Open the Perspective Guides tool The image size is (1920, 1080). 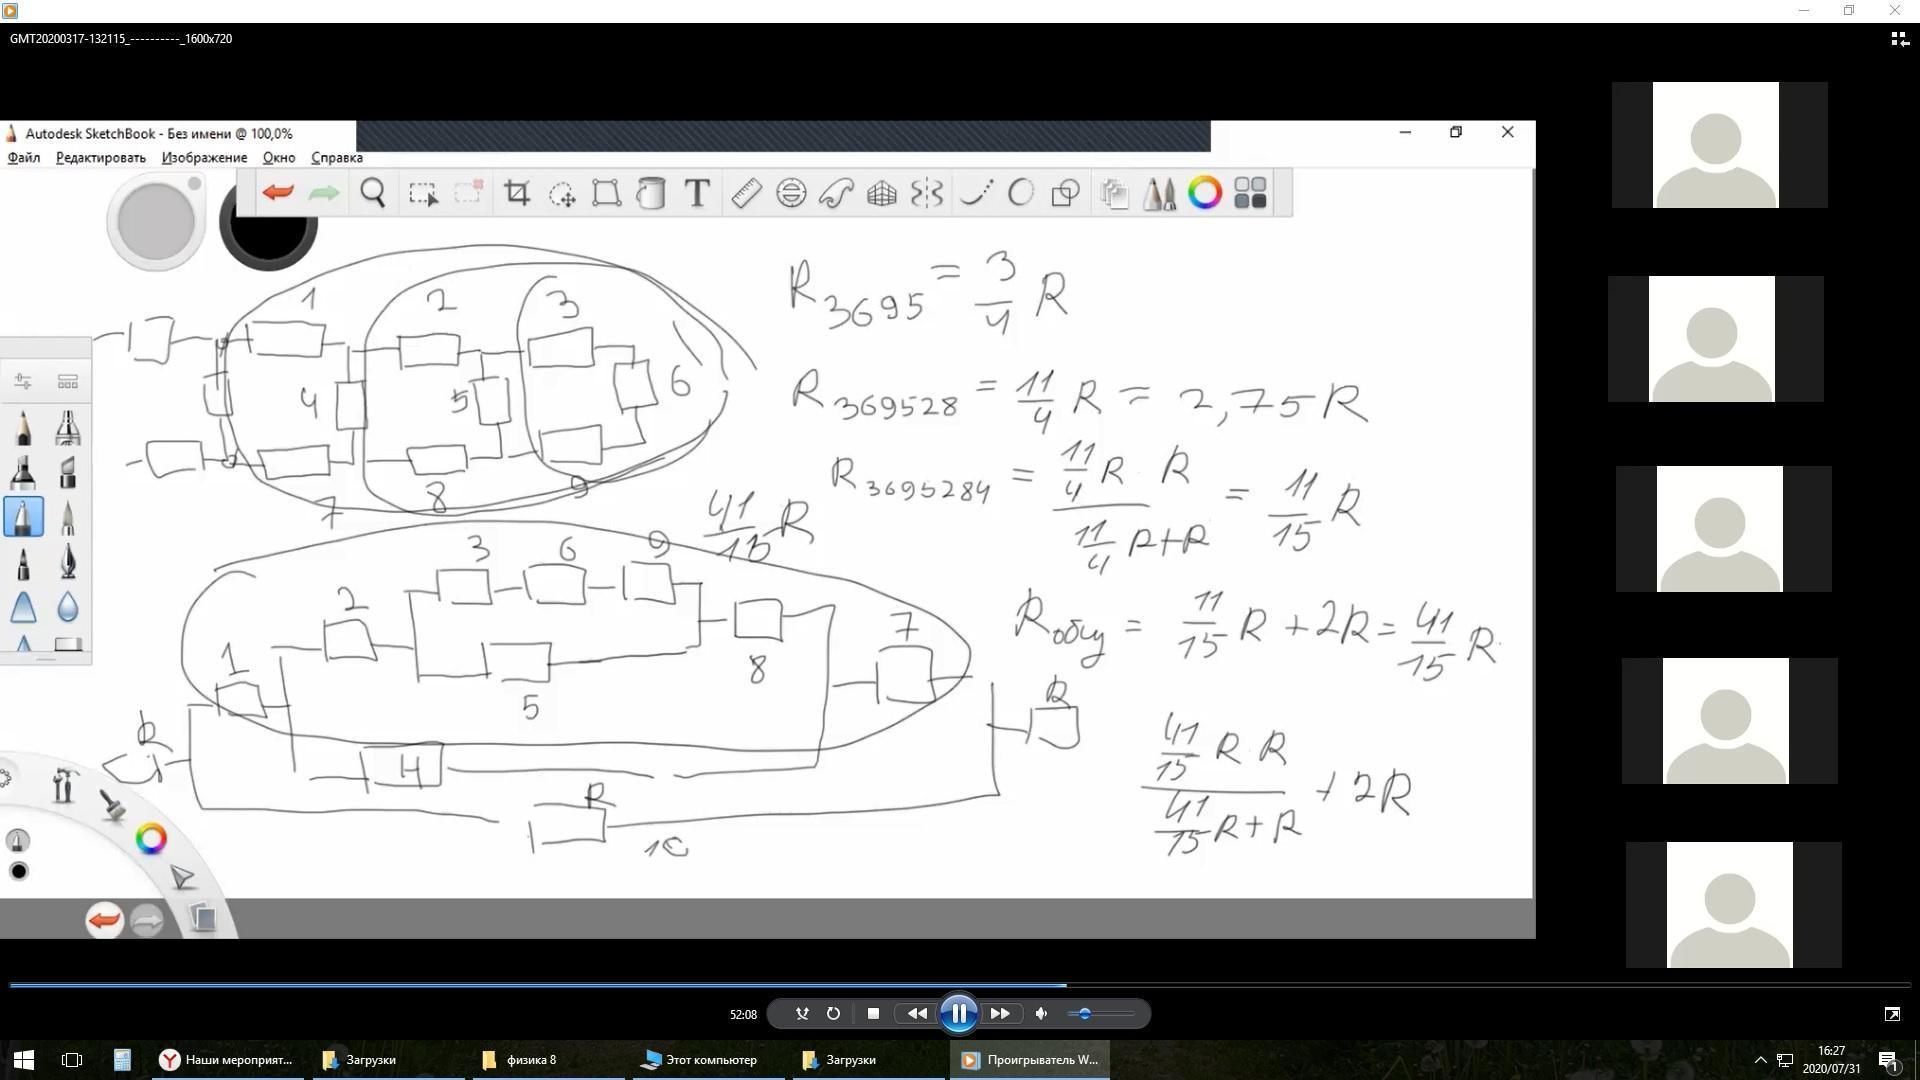(881, 192)
